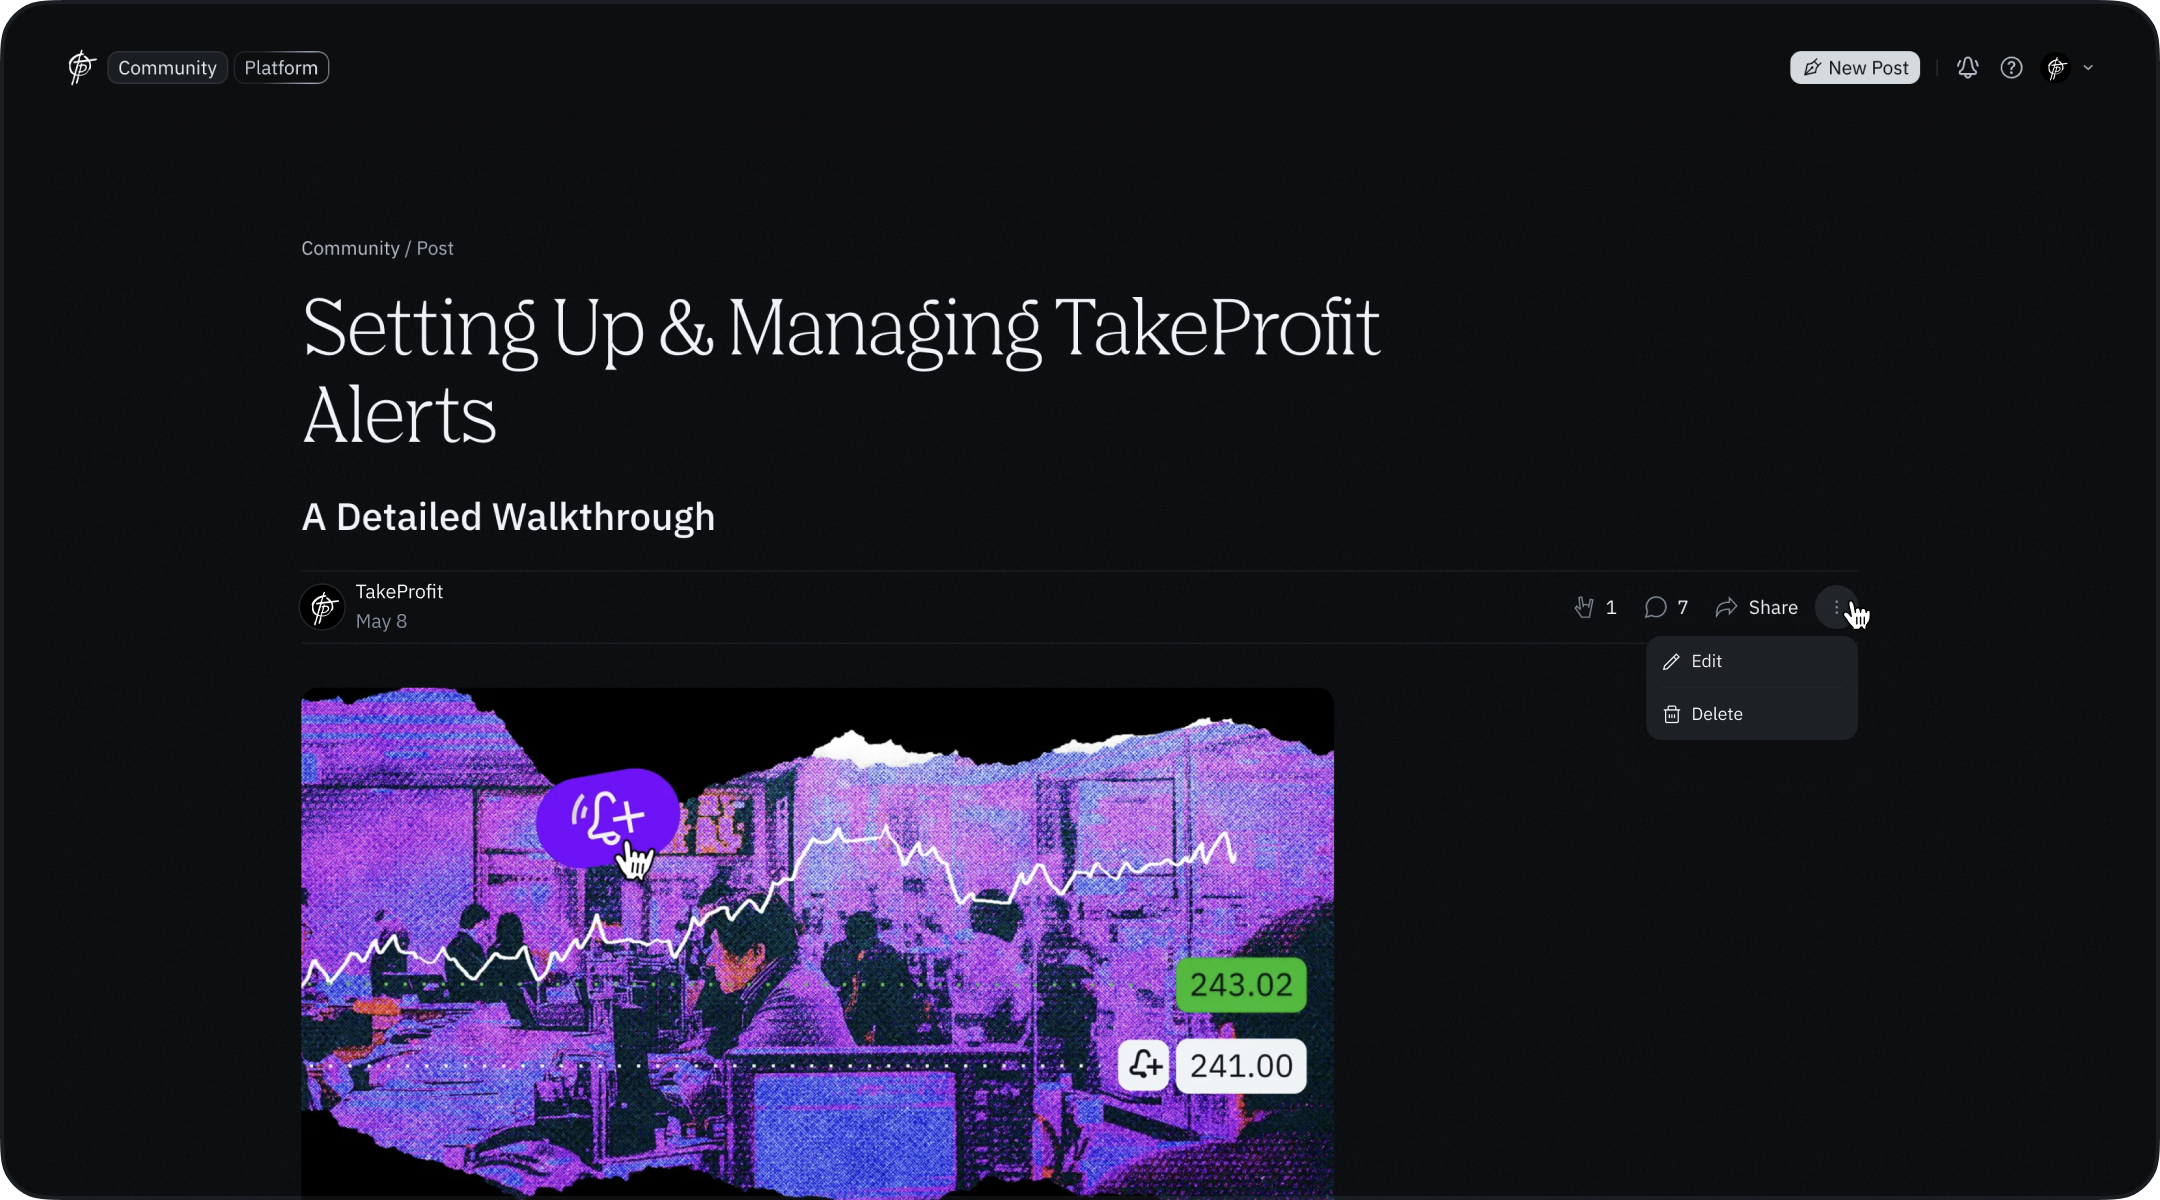Click the profile avatar in header

[x=2056, y=67]
